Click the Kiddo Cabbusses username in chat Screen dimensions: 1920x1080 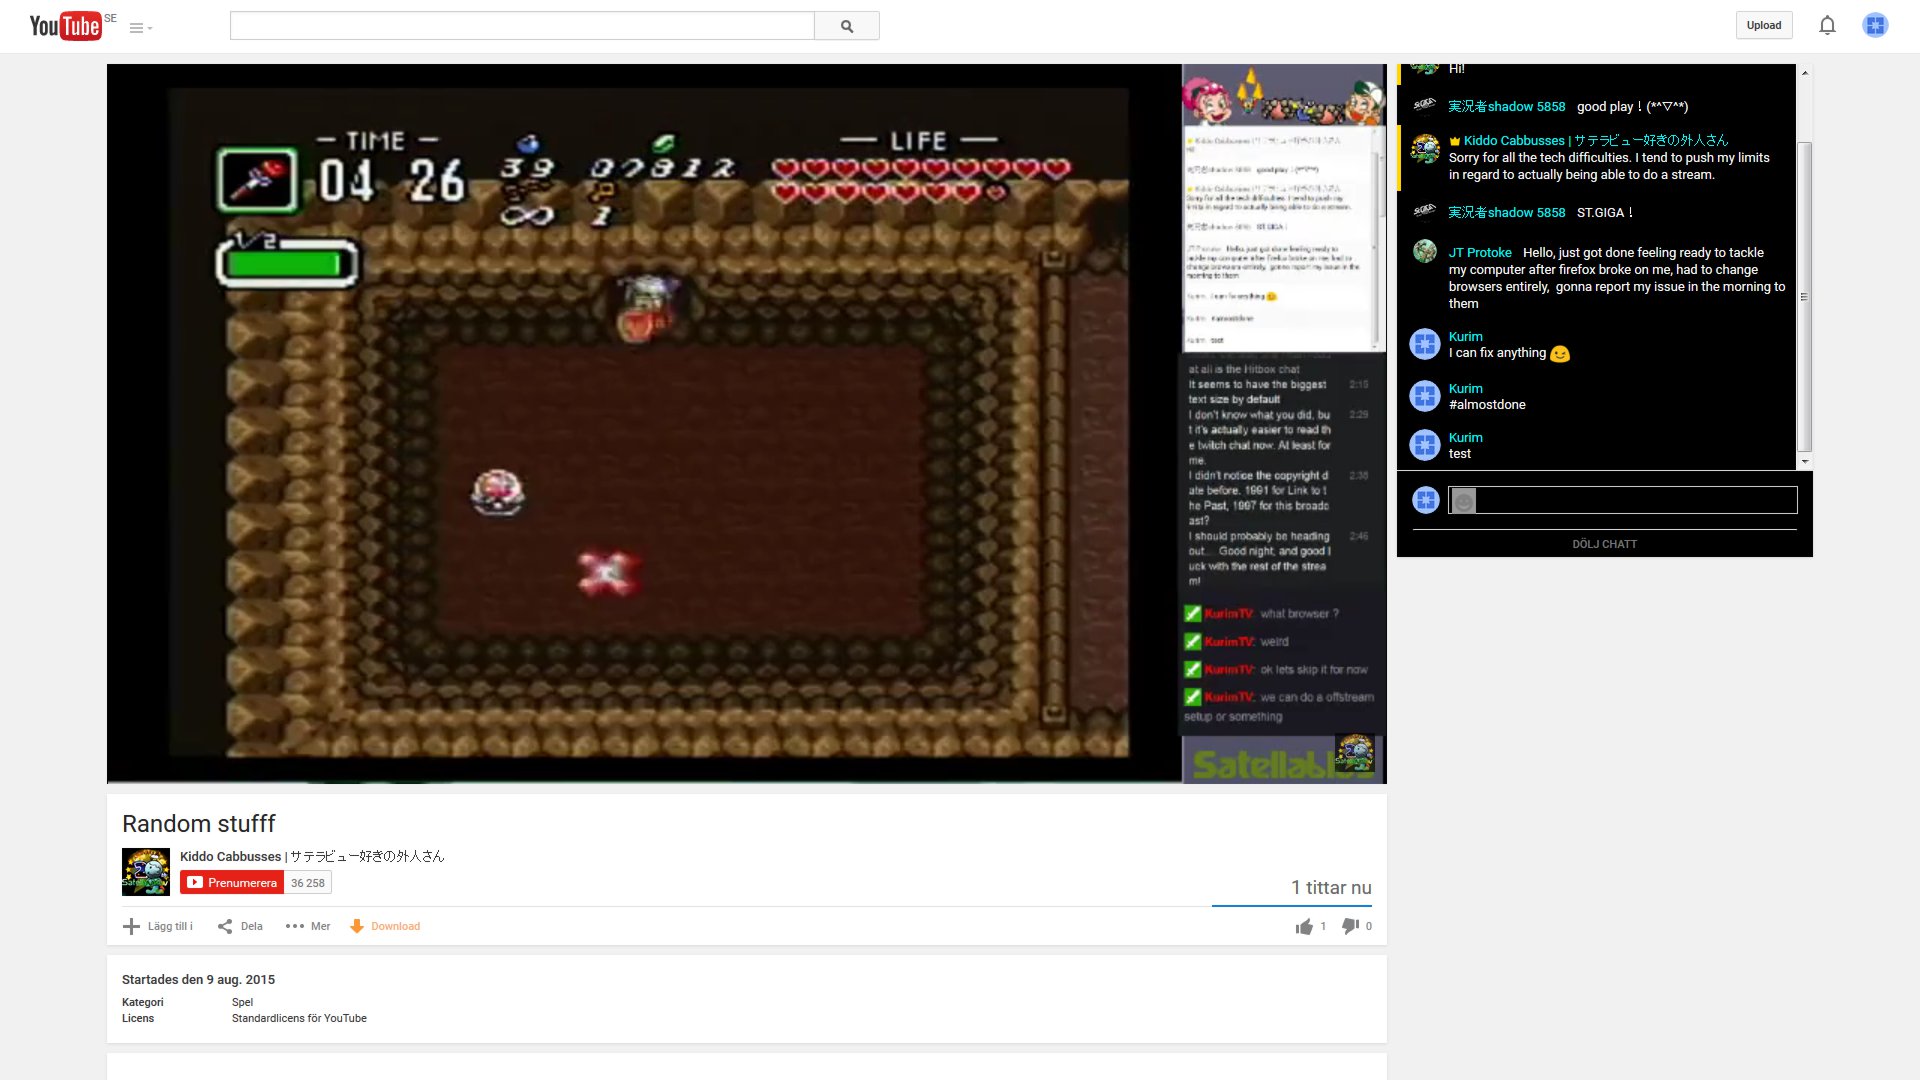(1595, 141)
